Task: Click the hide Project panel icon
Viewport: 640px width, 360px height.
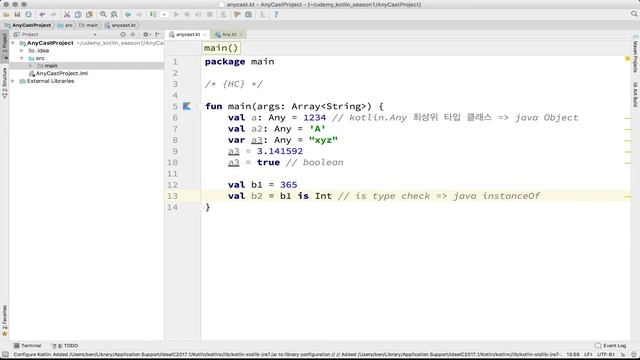Action: 158,35
